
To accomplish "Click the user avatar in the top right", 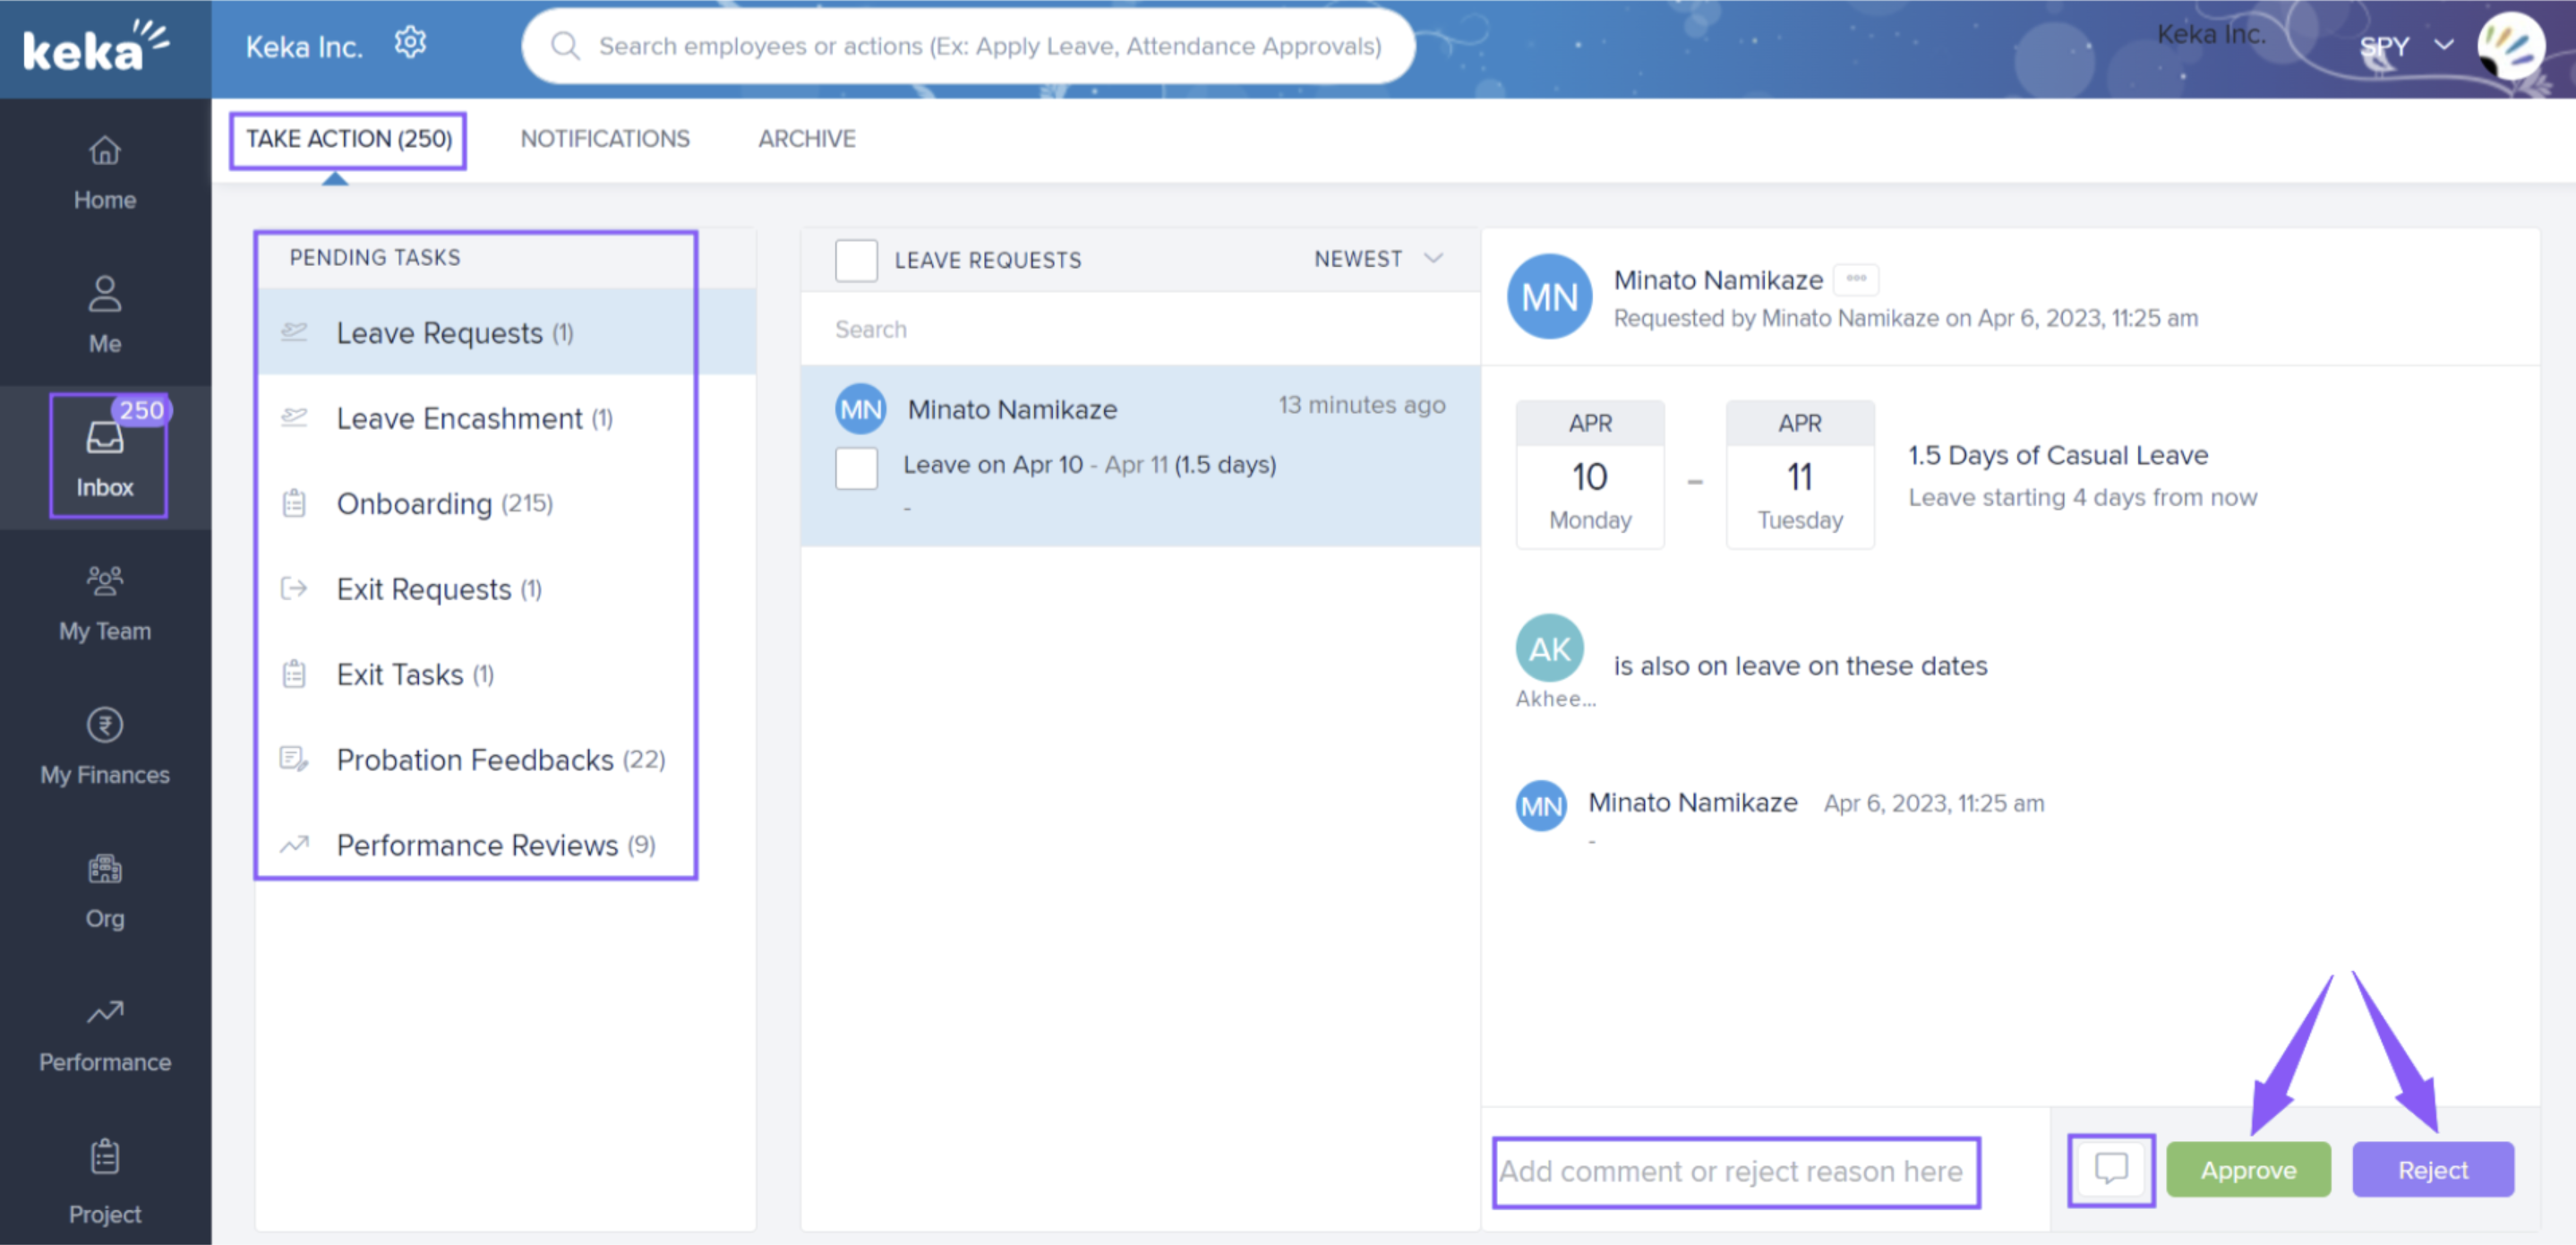I will [x=2509, y=46].
